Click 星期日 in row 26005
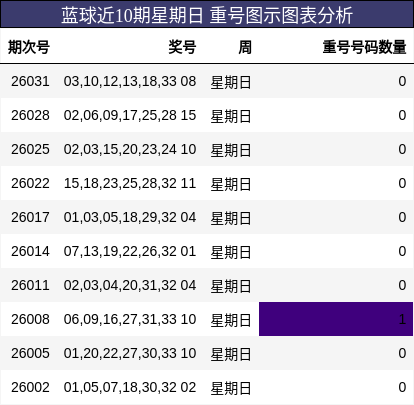414x405 pixels. [231, 354]
